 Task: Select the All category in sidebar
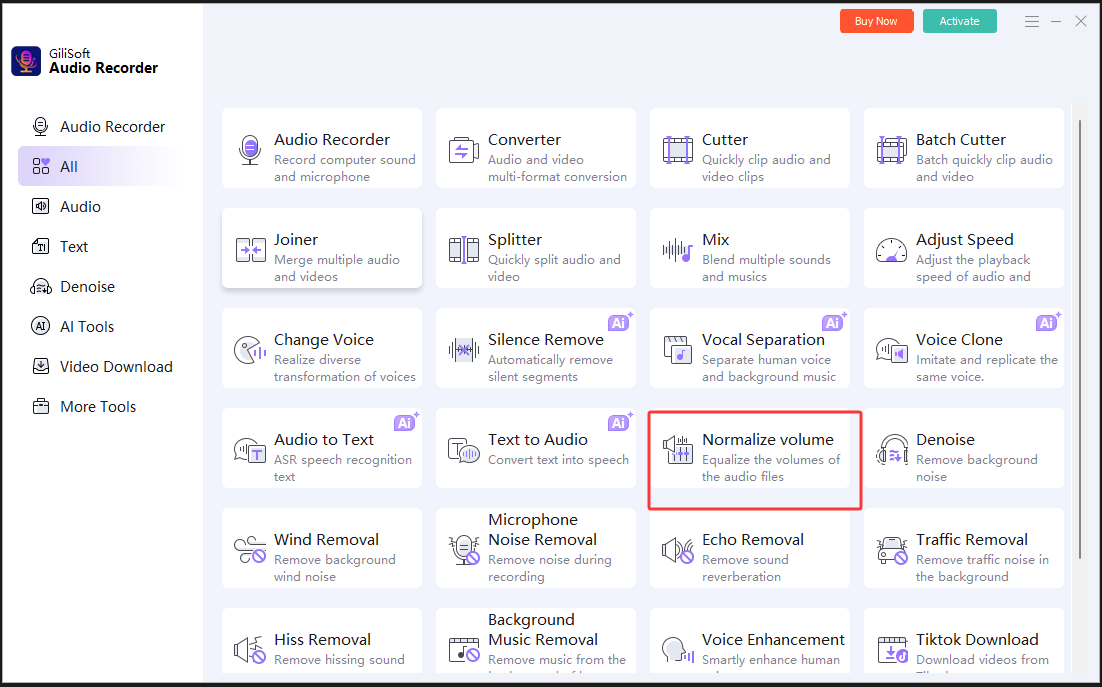98,166
